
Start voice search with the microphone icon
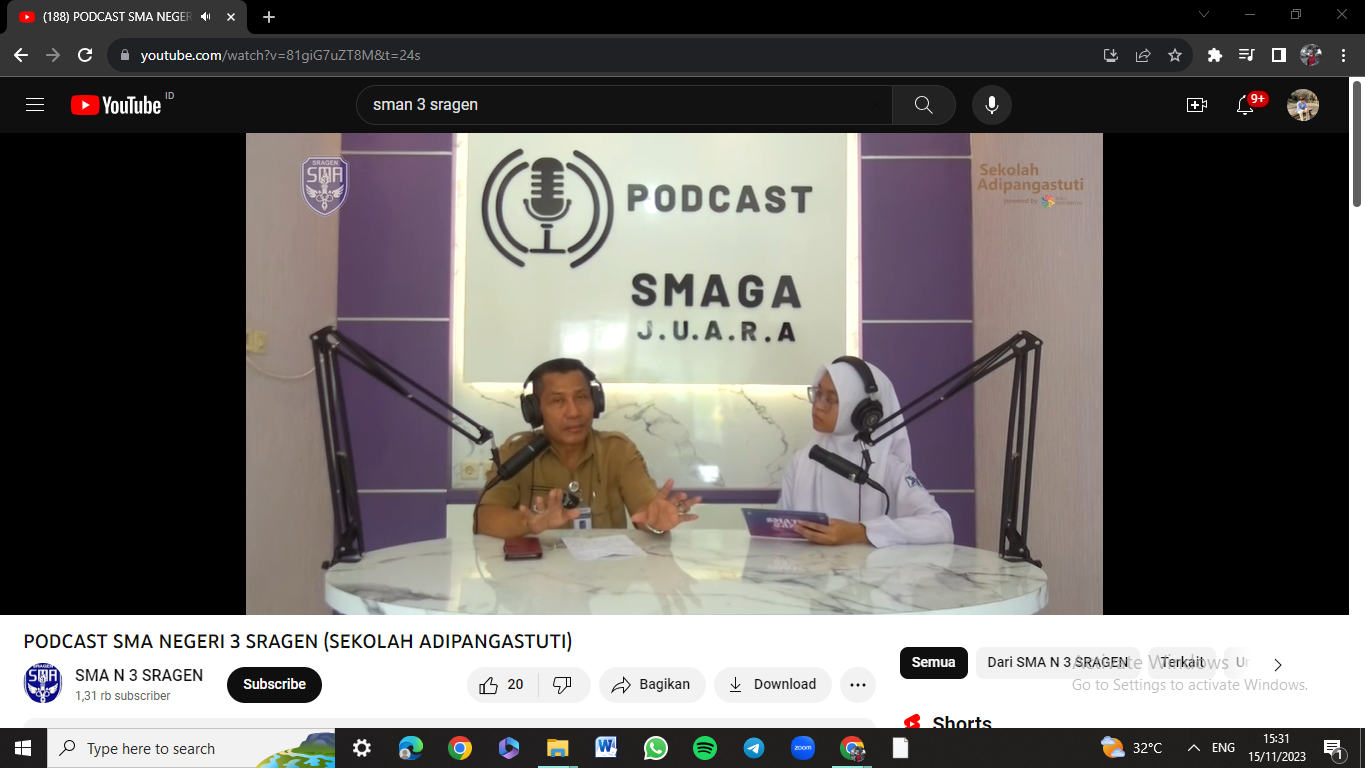991,105
